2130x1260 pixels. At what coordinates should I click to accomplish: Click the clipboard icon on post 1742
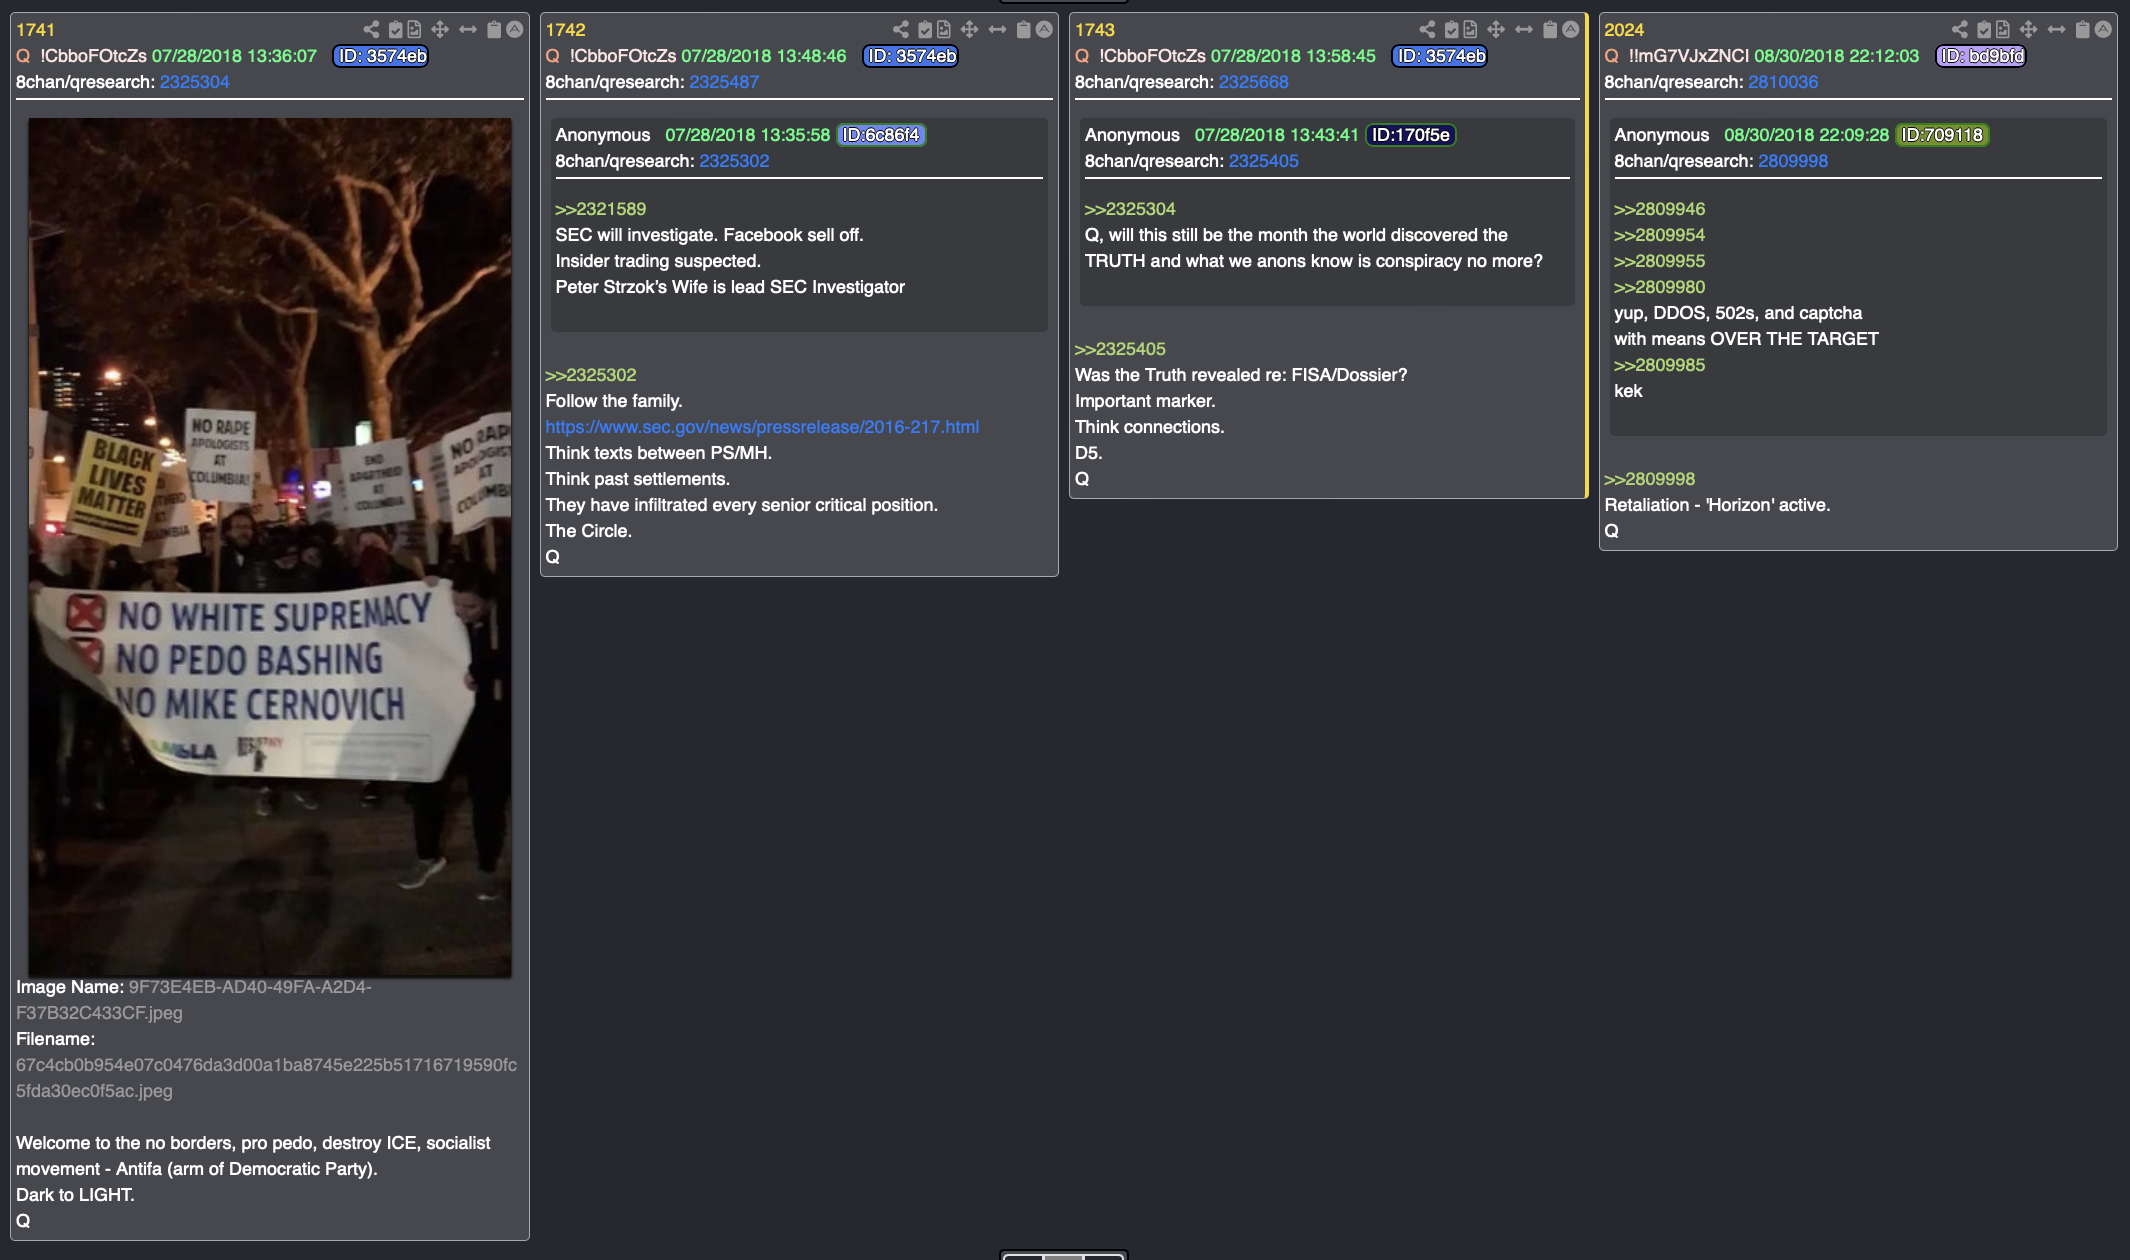click(x=1024, y=30)
